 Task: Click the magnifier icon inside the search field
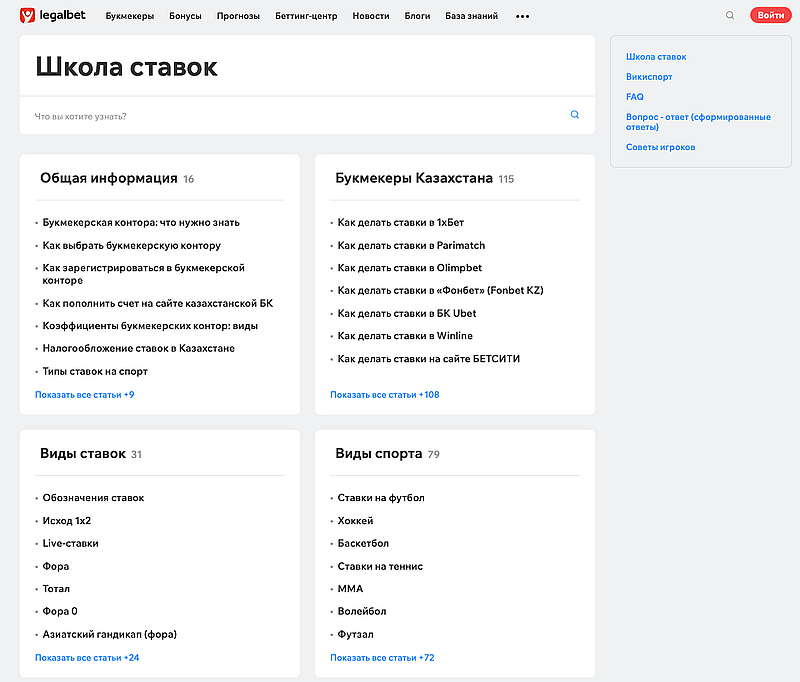[575, 114]
